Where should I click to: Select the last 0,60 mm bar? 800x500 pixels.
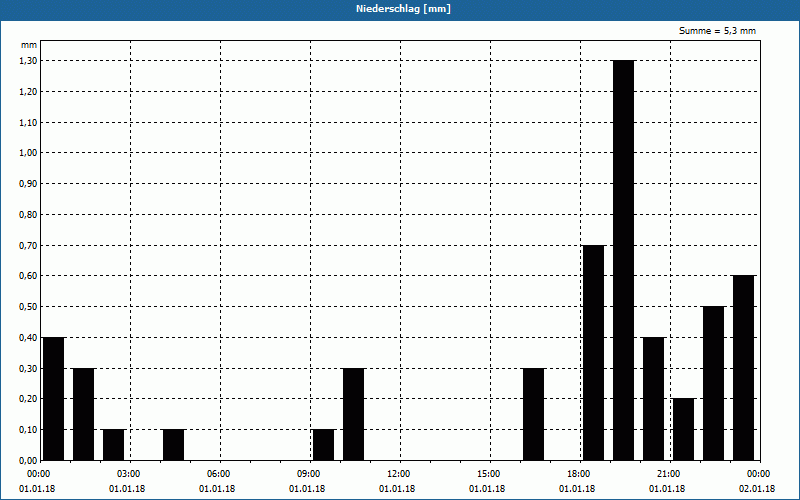coord(744,368)
